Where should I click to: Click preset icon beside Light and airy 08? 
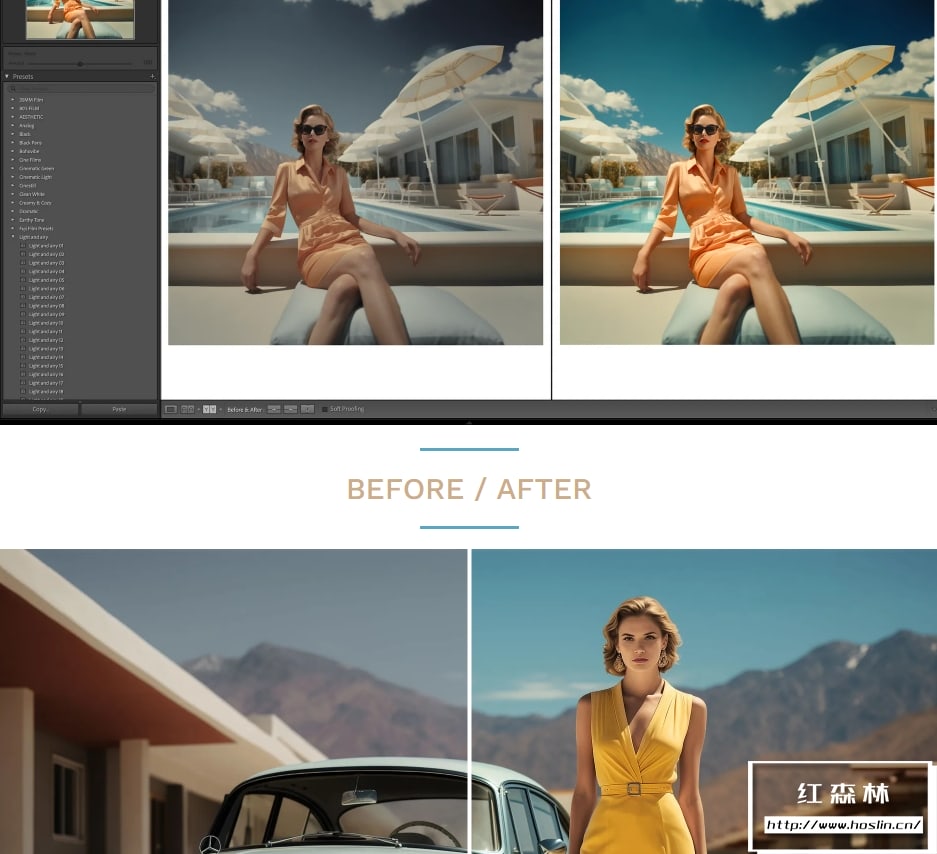click(23, 305)
